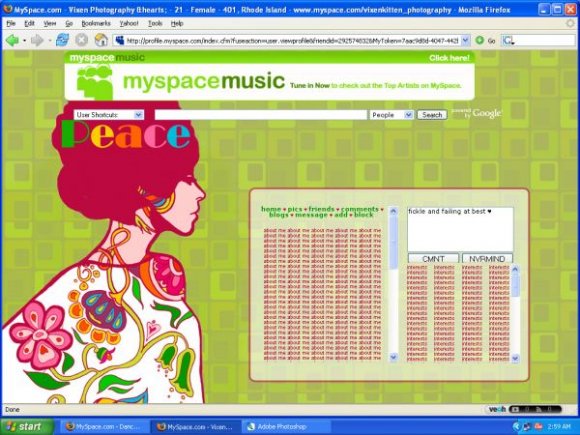Click the Veoh icon in status bar
580x435 pixels.
pyautogui.click(x=497, y=409)
